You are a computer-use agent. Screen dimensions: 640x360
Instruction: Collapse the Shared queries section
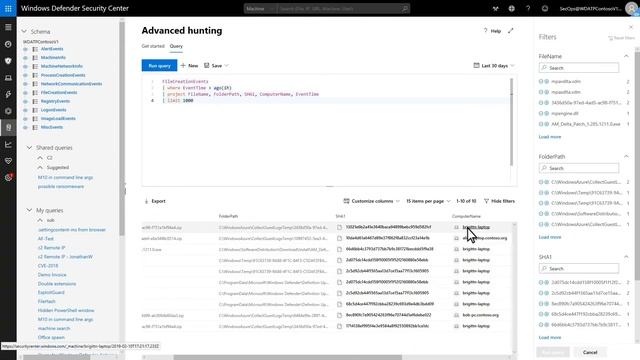coord(29,147)
